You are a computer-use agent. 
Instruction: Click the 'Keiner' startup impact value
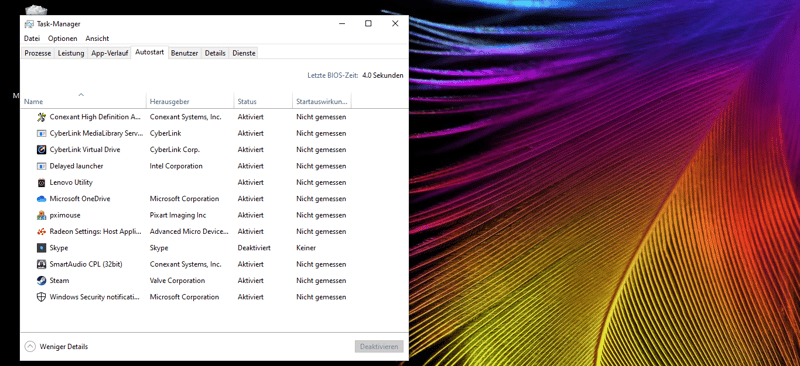306,248
